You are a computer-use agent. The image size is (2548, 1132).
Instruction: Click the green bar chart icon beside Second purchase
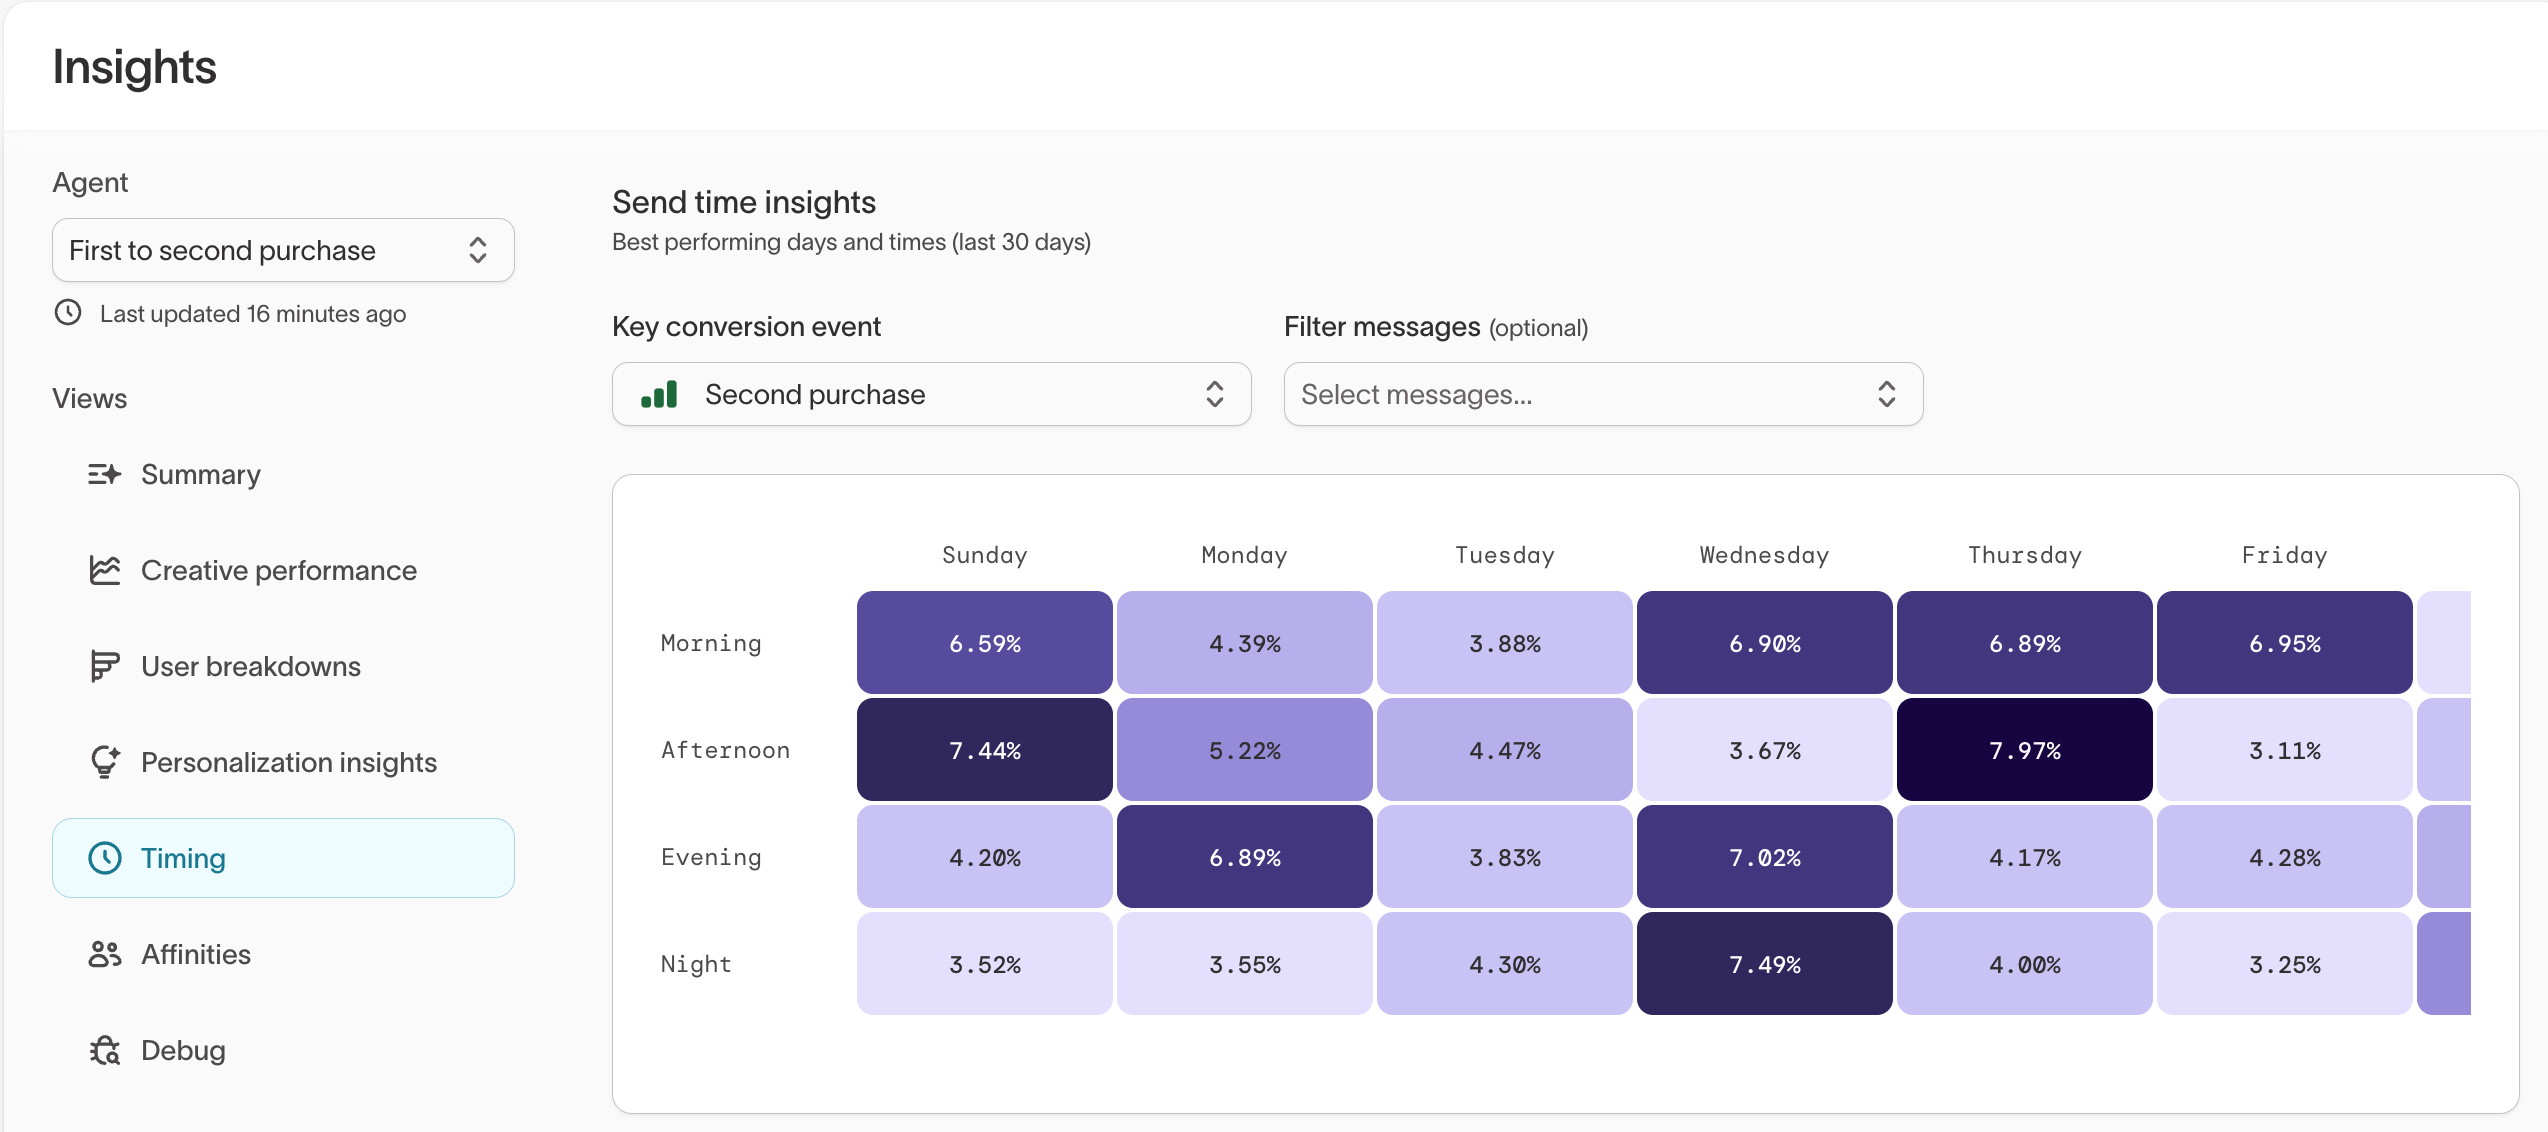(659, 394)
